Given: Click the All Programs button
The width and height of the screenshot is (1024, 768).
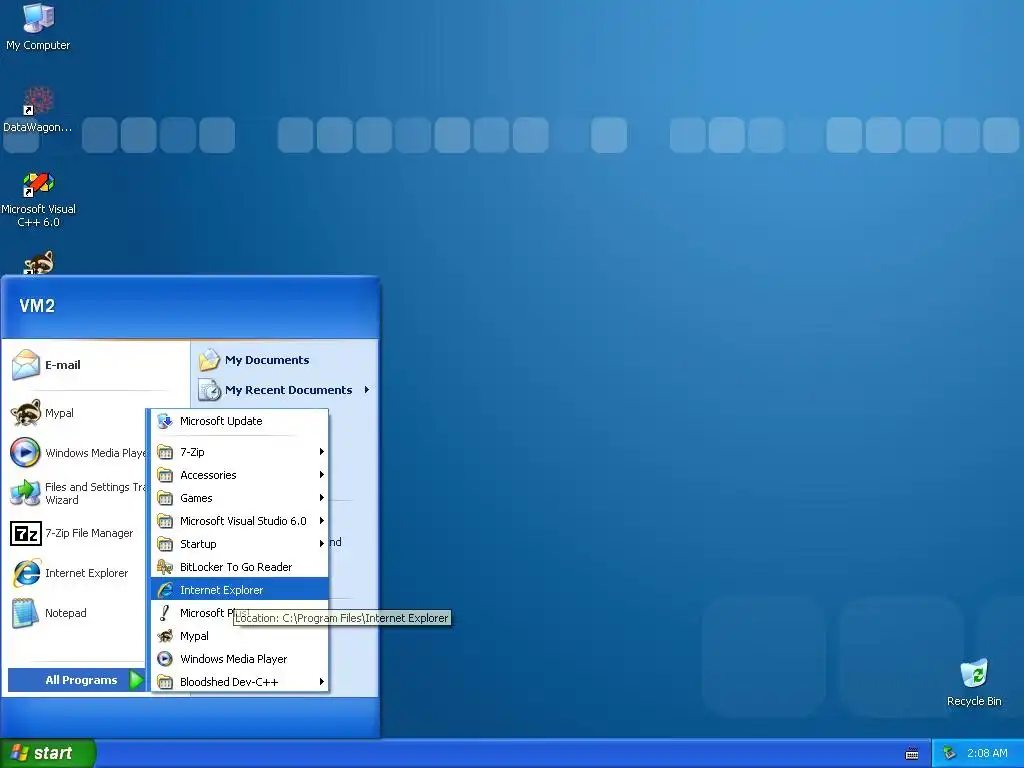Looking at the screenshot, I should pyautogui.click(x=76, y=680).
